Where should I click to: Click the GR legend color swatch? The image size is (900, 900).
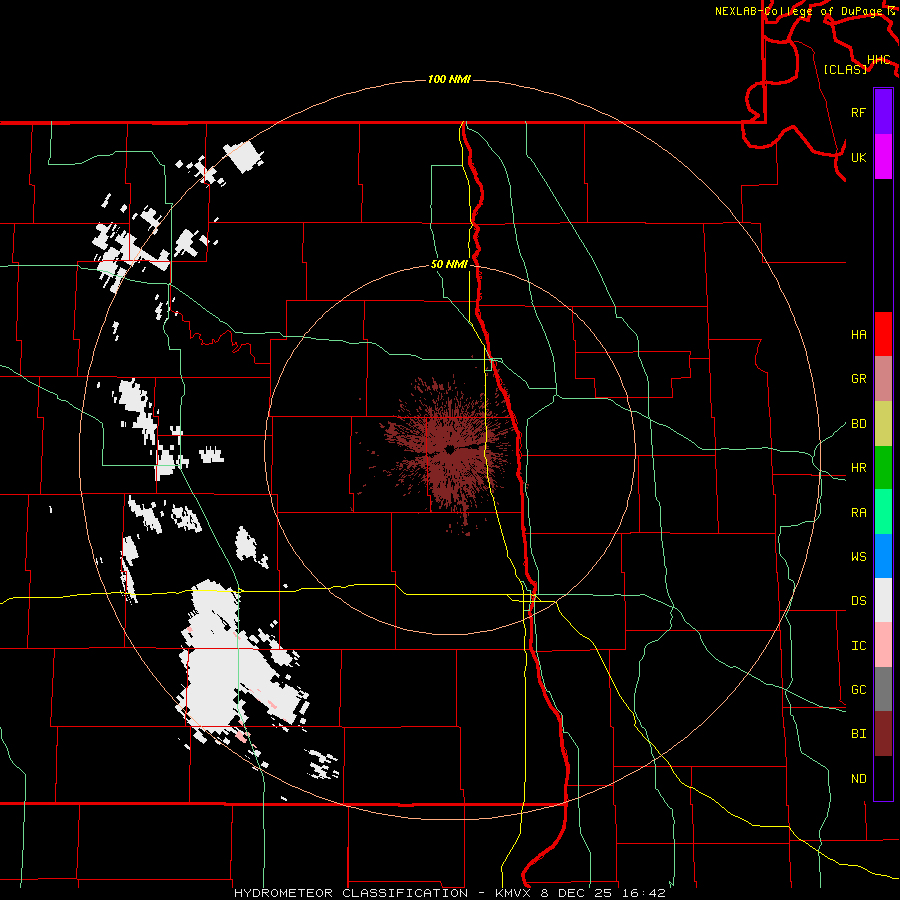pos(883,379)
